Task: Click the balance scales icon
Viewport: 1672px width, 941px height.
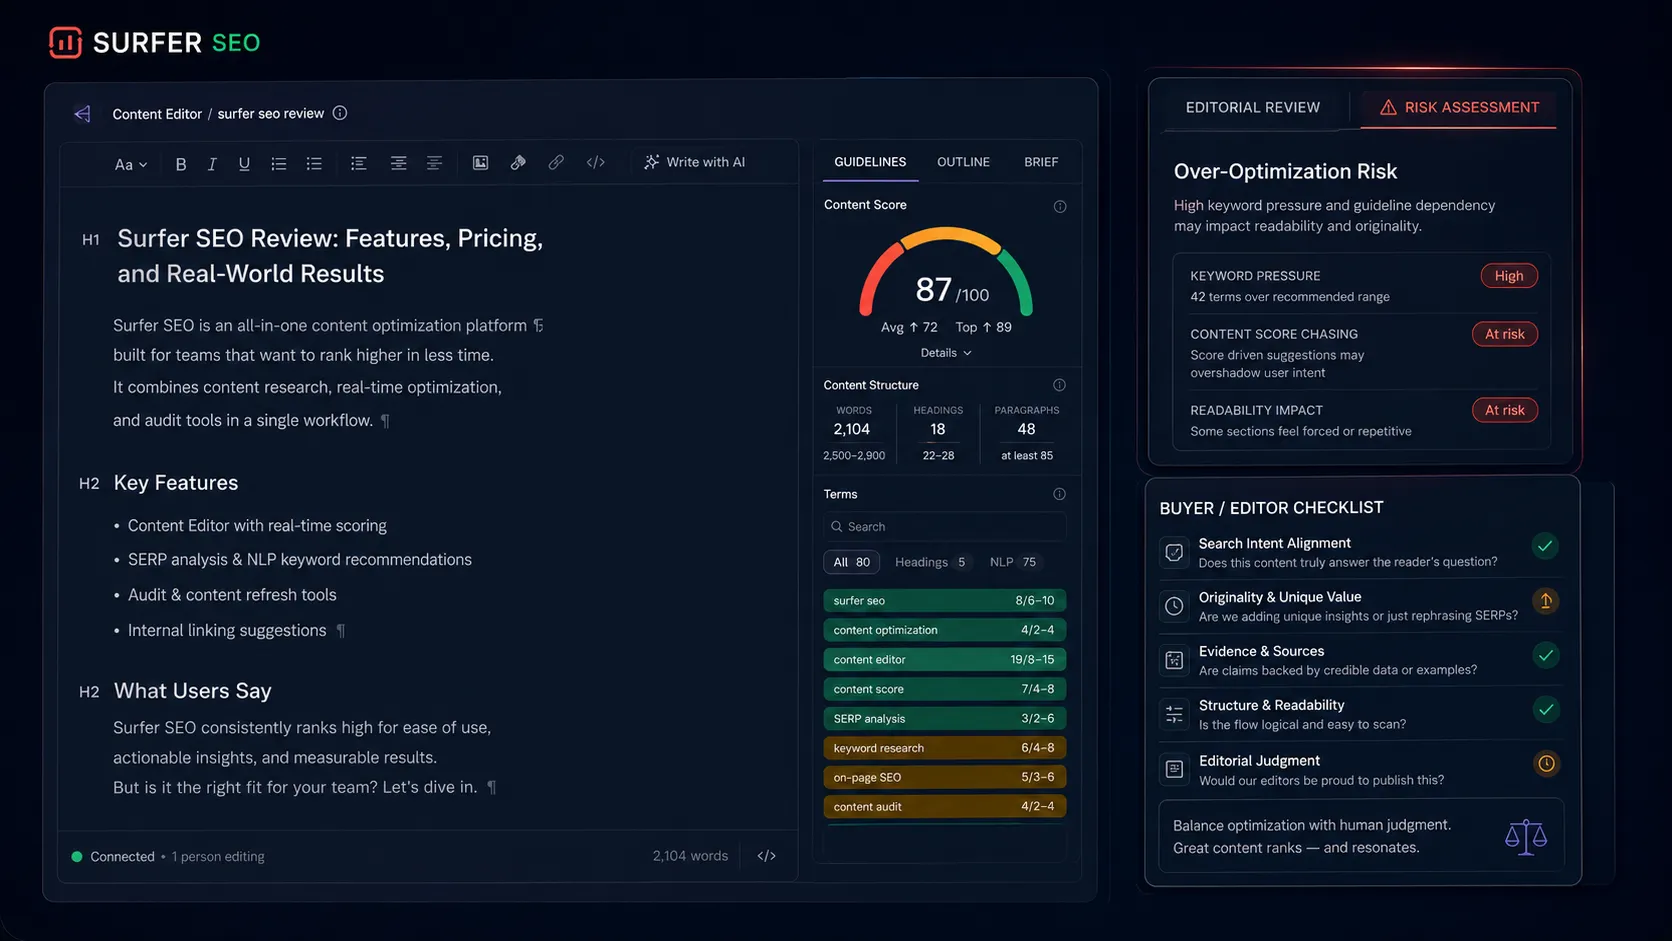Action: 1526,837
